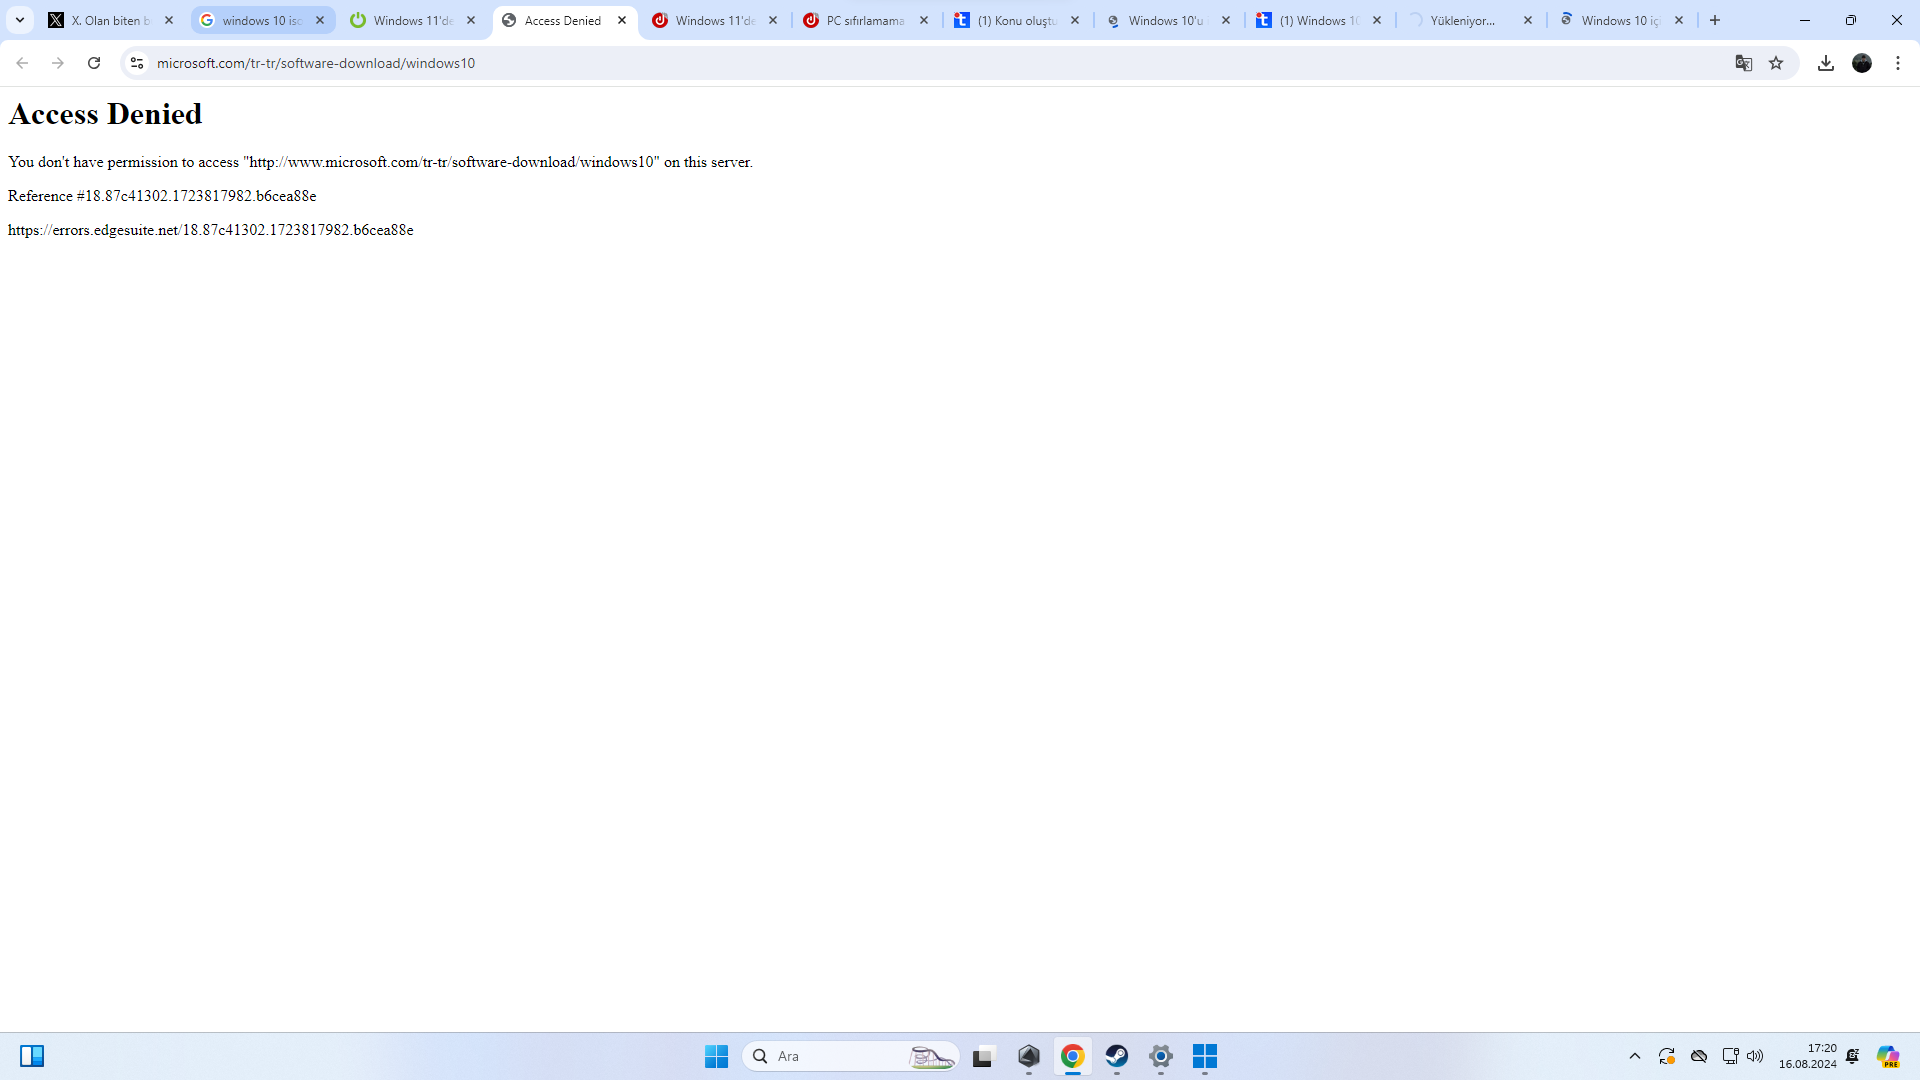This screenshot has width=1920, height=1080.
Task: Click the sync update tray icon
Action: [x=1667, y=1056]
